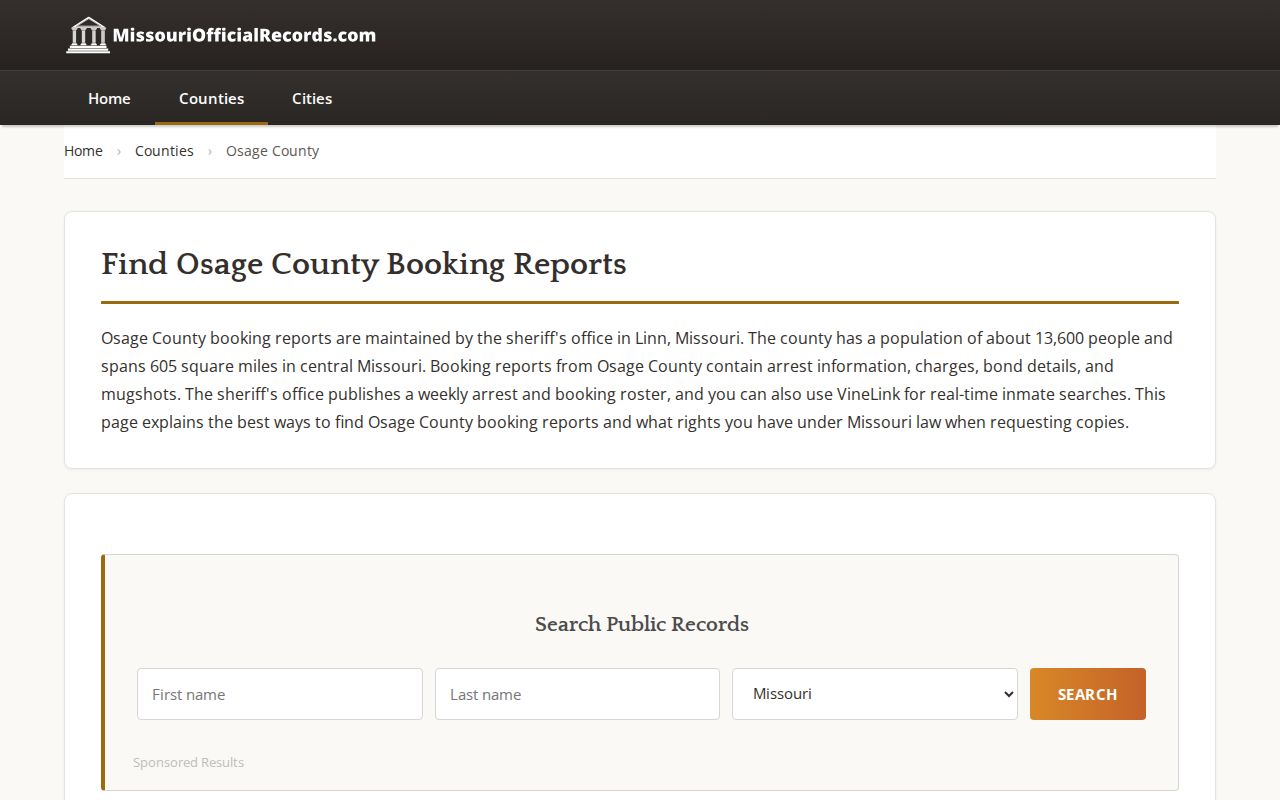This screenshot has height=800, width=1280.
Task: Focus the Last name input field
Action: (577, 694)
